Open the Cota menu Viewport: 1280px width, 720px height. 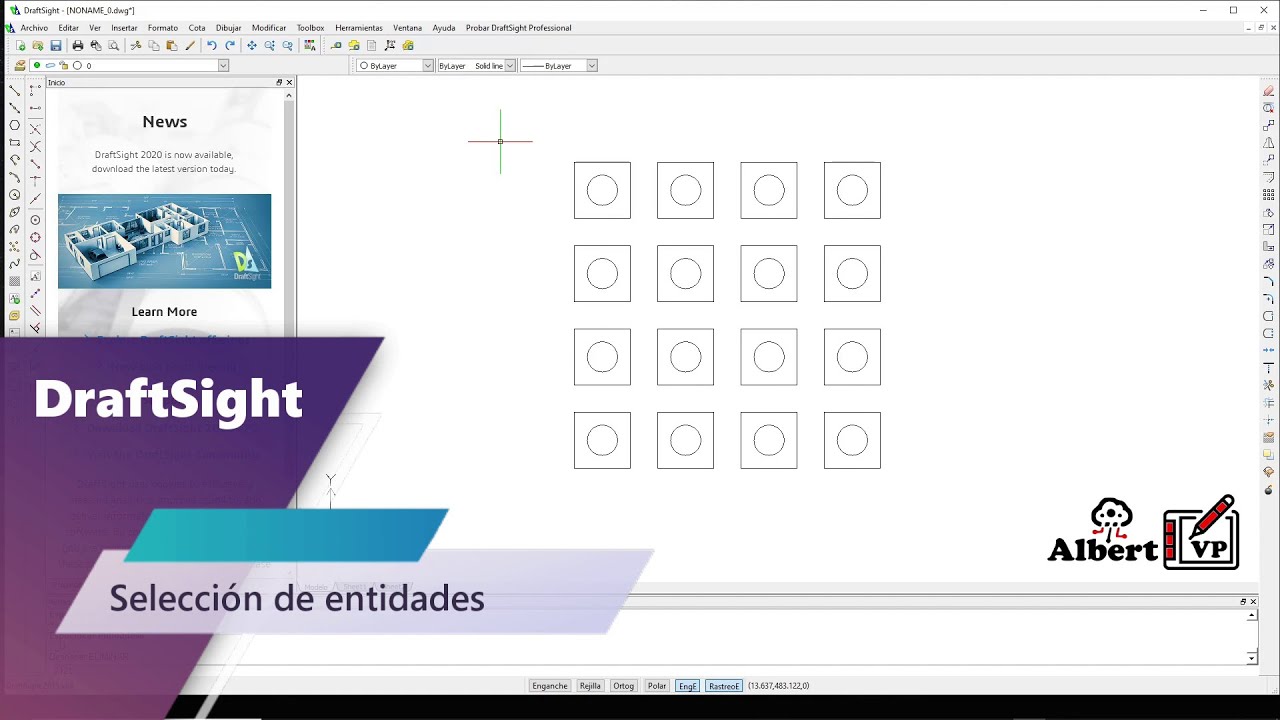point(197,28)
